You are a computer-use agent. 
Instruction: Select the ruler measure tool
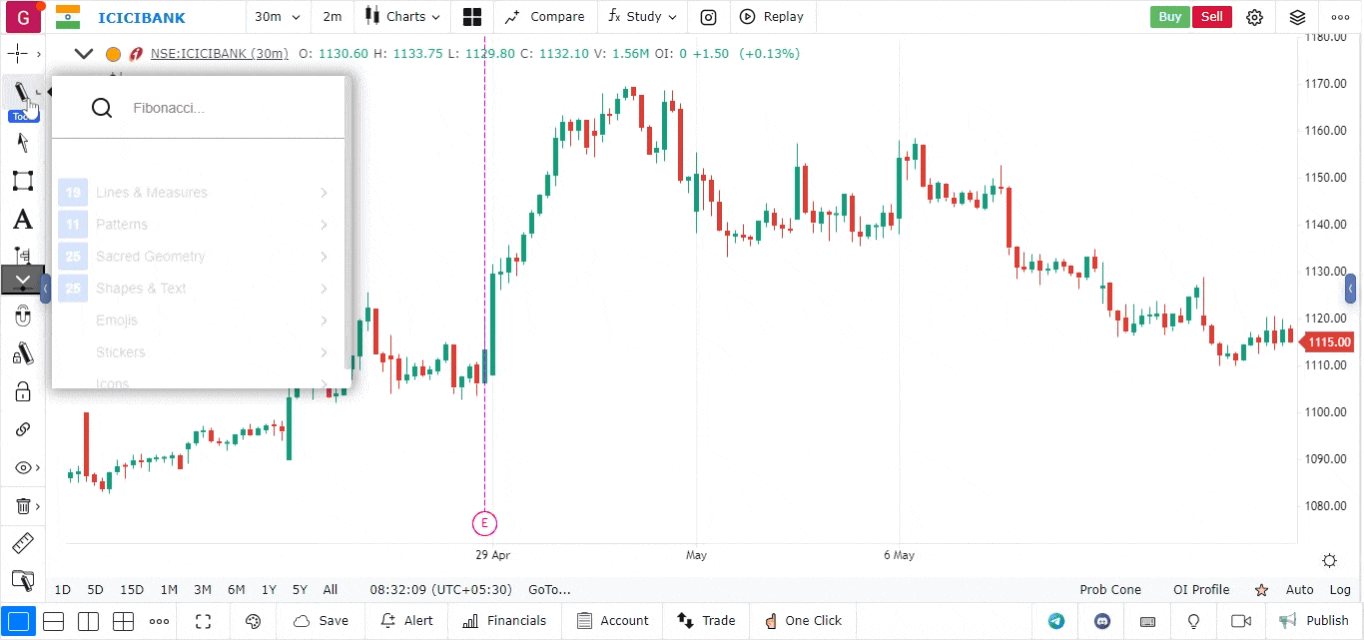point(22,544)
